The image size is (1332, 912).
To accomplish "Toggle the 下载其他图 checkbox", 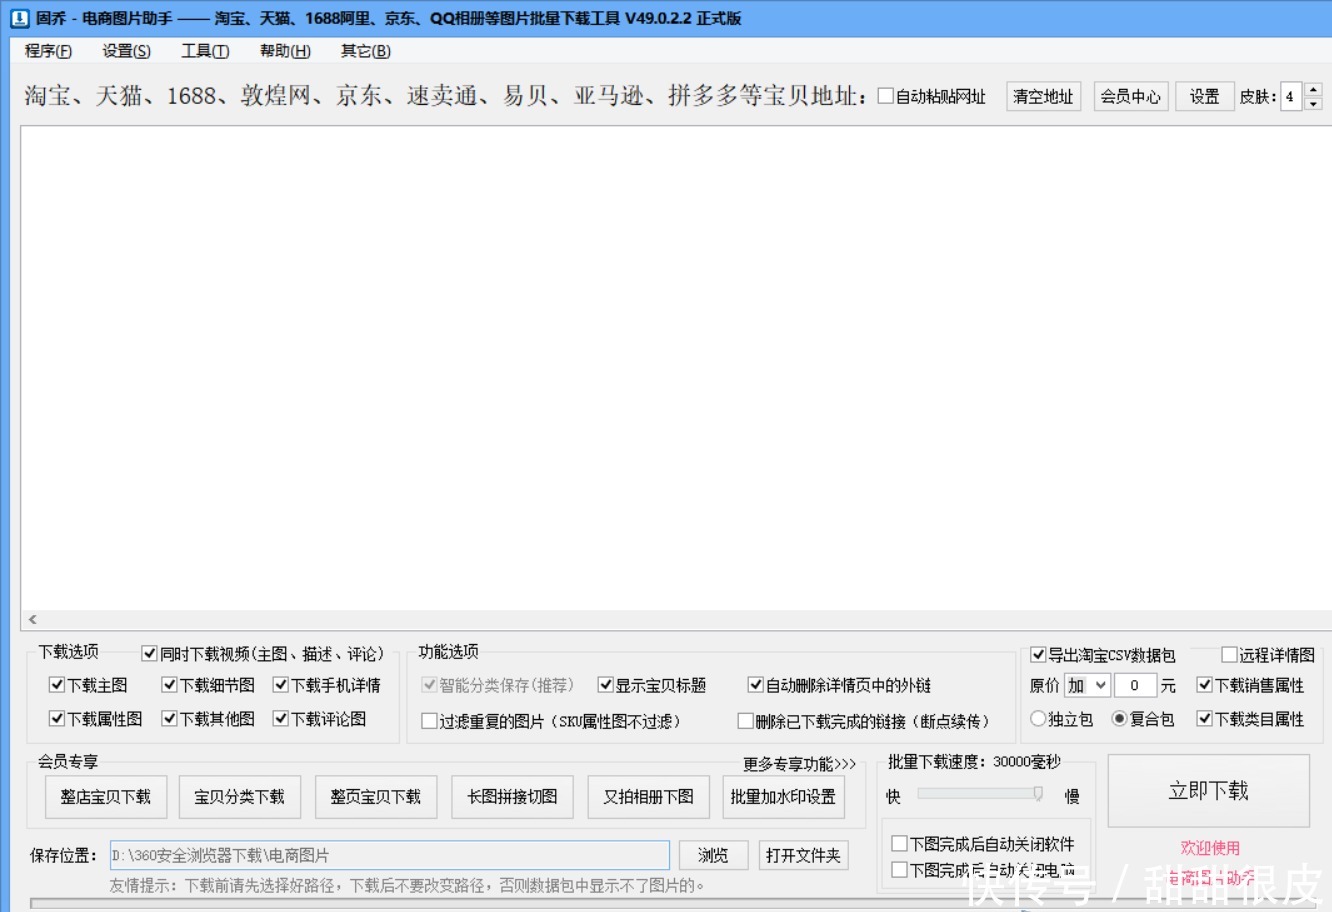I will [169, 718].
